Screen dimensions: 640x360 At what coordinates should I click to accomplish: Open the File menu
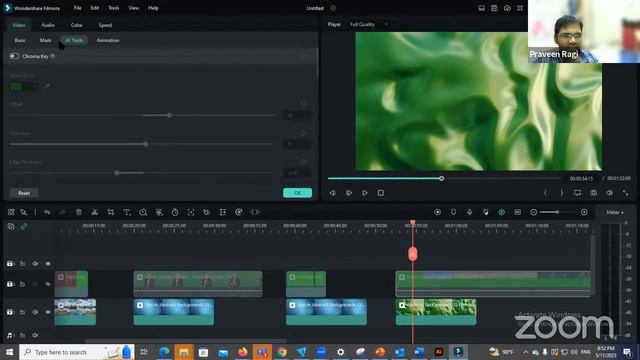[x=77, y=8]
